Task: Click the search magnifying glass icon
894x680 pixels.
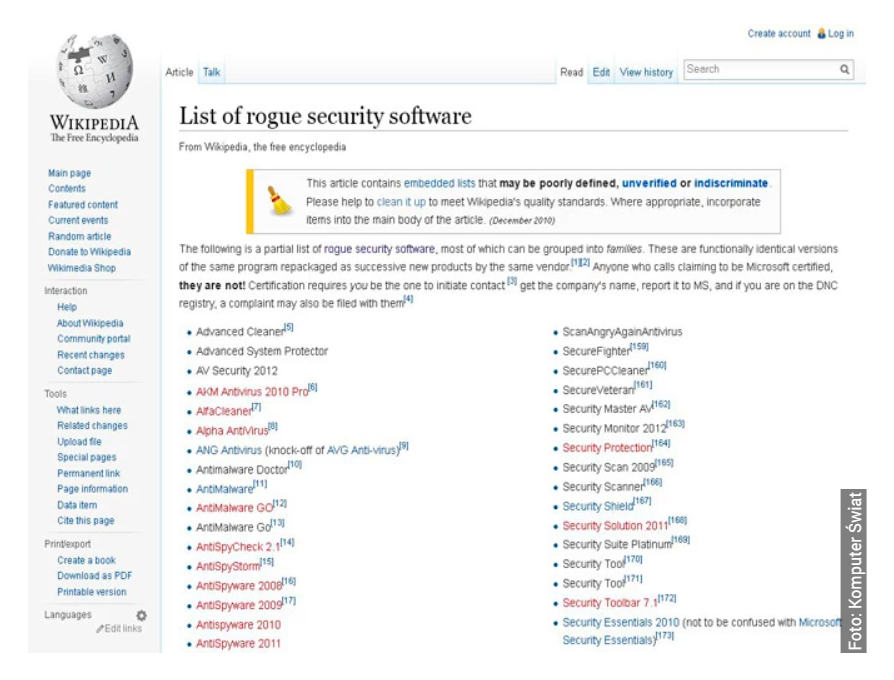Action: point(844,70)
